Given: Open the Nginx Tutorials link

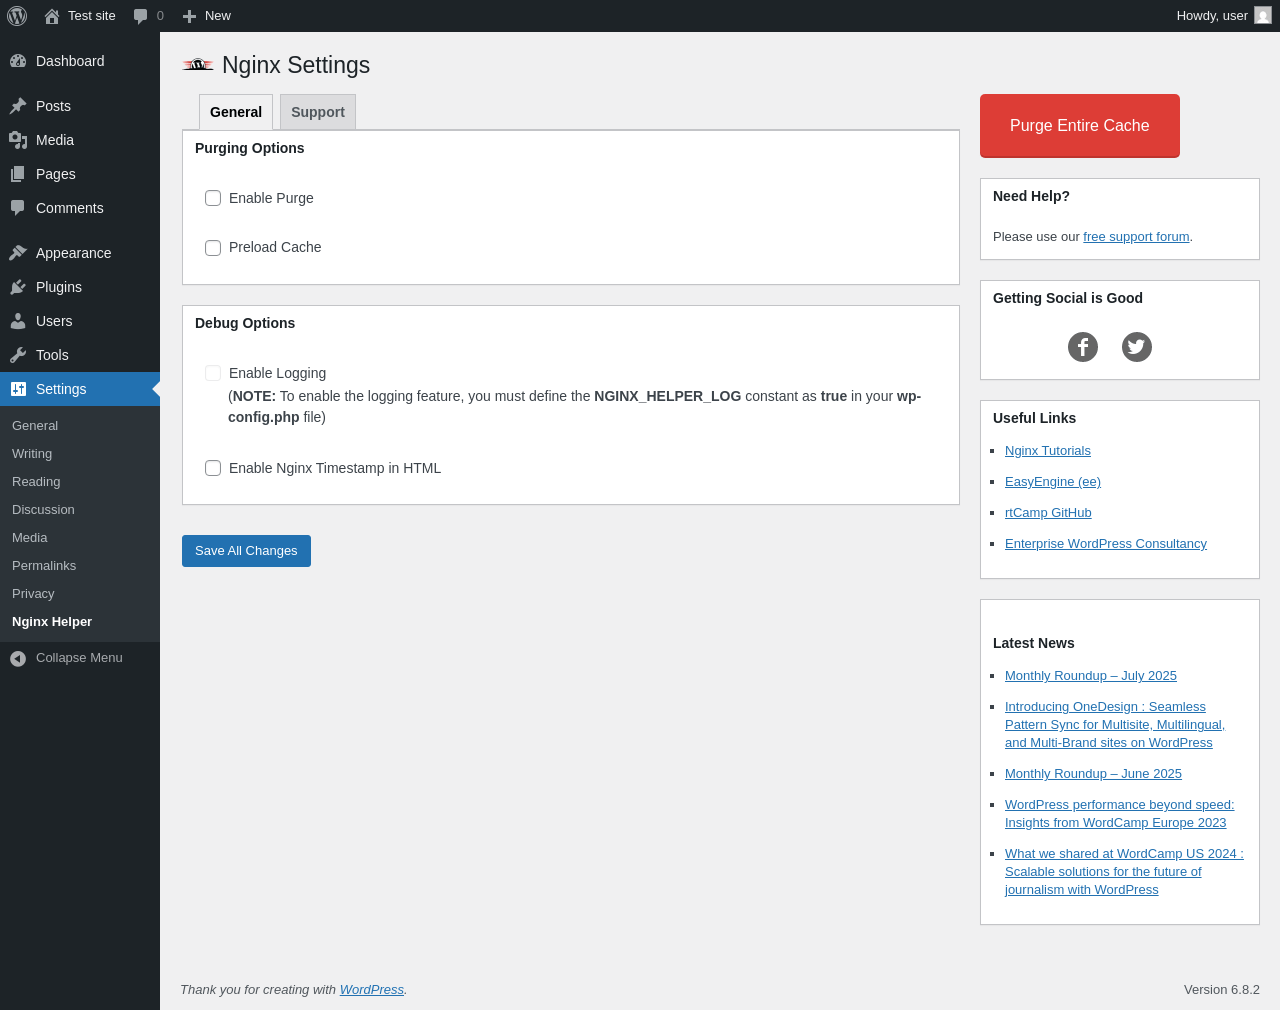Looking at the screenshot, I should (x=1048, y=451).
